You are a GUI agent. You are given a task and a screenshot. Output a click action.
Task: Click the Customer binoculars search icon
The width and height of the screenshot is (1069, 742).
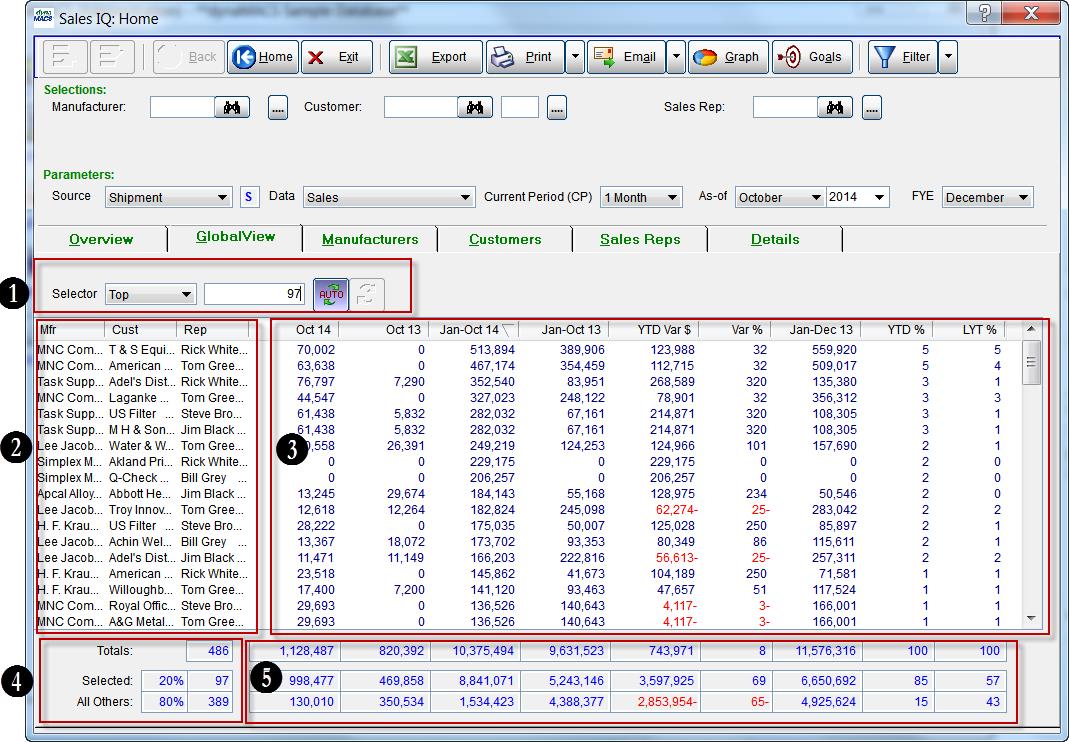(475, 107)
